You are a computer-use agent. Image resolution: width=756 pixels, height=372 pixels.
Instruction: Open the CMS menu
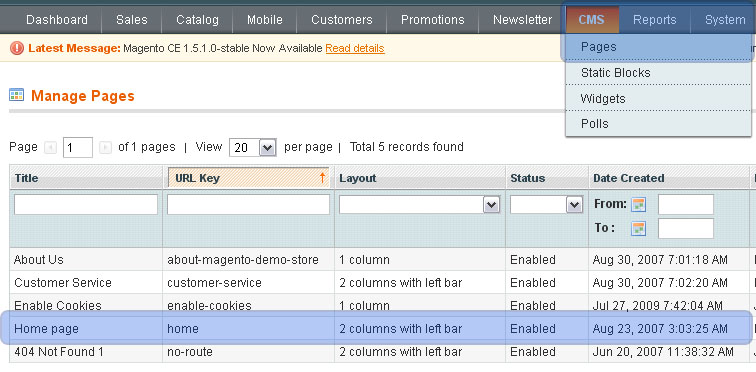pyautogui.click(x=592, y=20)
